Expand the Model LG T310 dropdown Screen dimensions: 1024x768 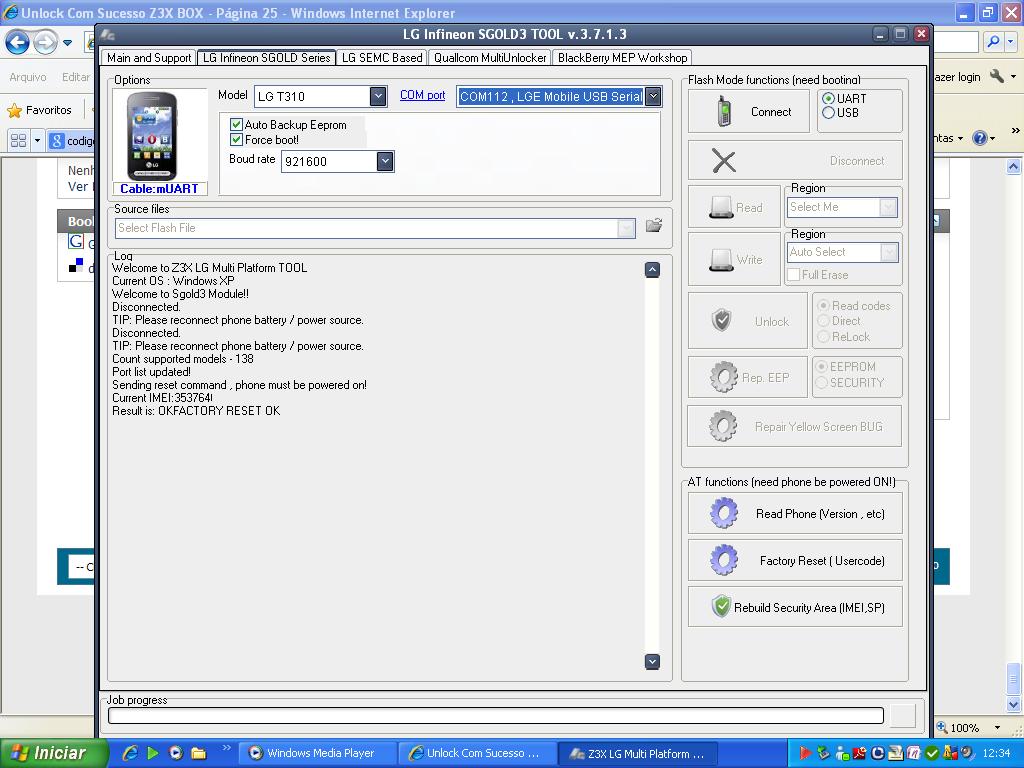point(377,96)
